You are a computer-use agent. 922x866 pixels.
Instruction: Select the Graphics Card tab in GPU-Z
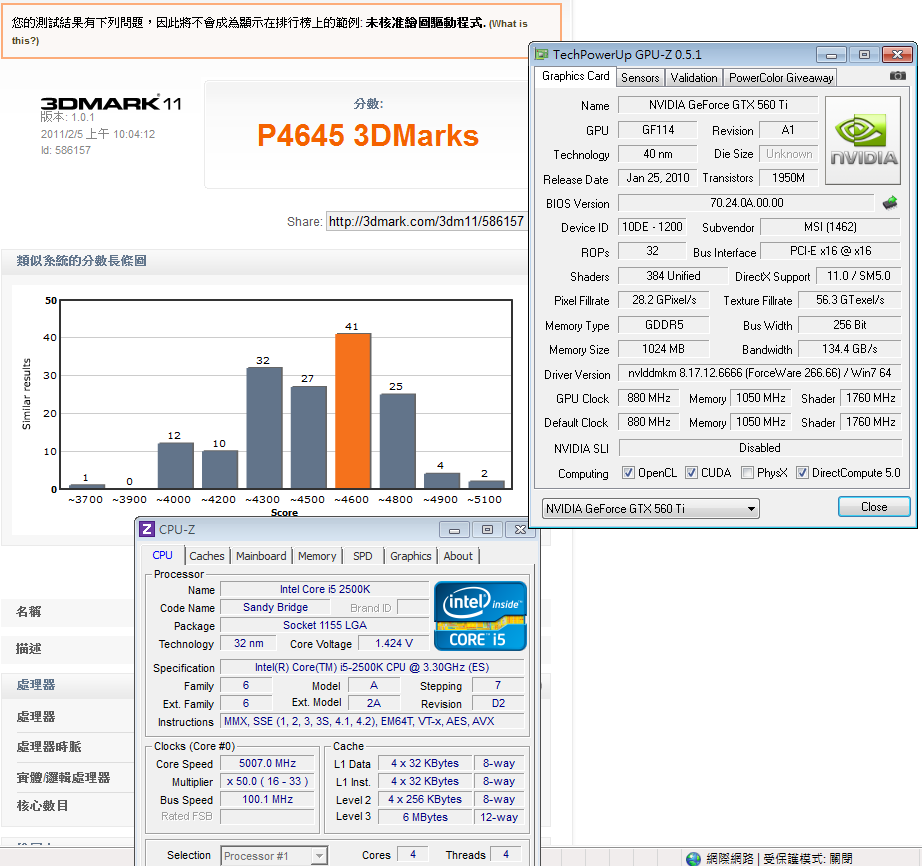tap(576, 76)
